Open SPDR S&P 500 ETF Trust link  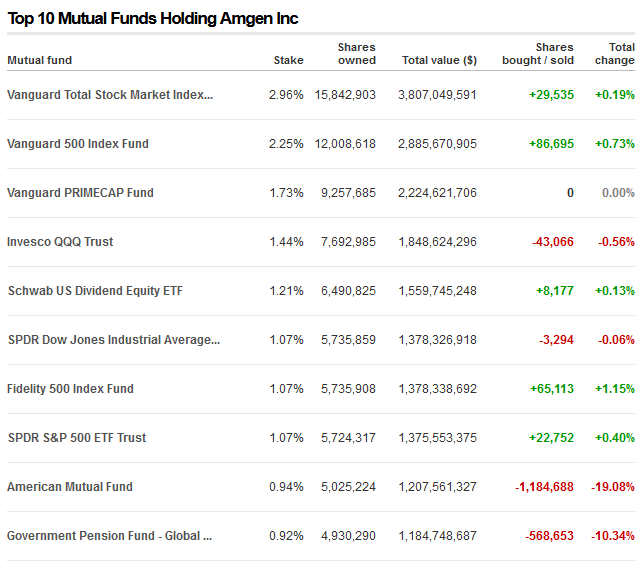point(77,438)
